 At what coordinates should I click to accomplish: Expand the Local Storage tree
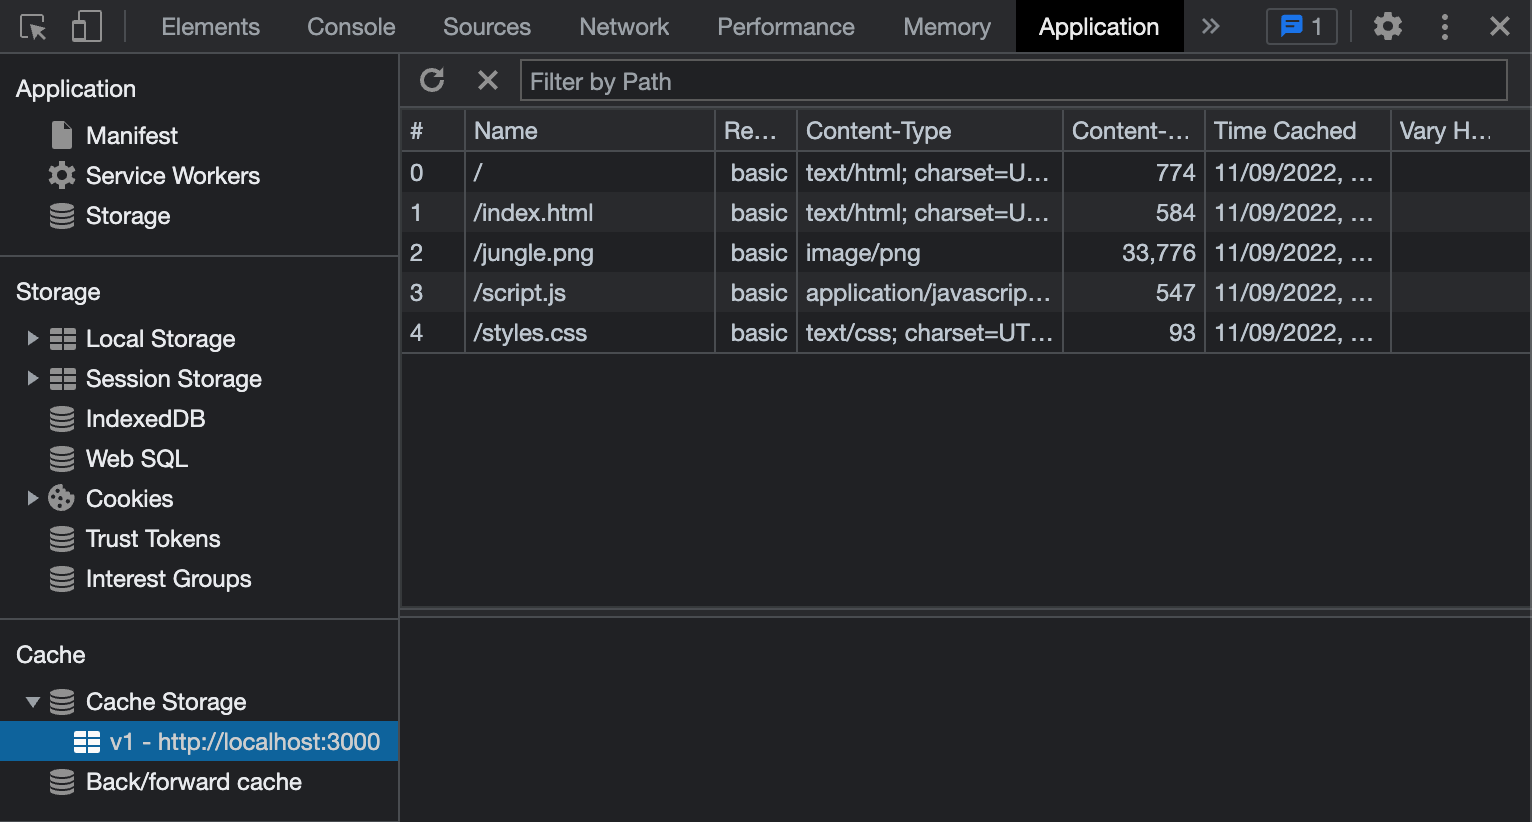pos(33,338)
